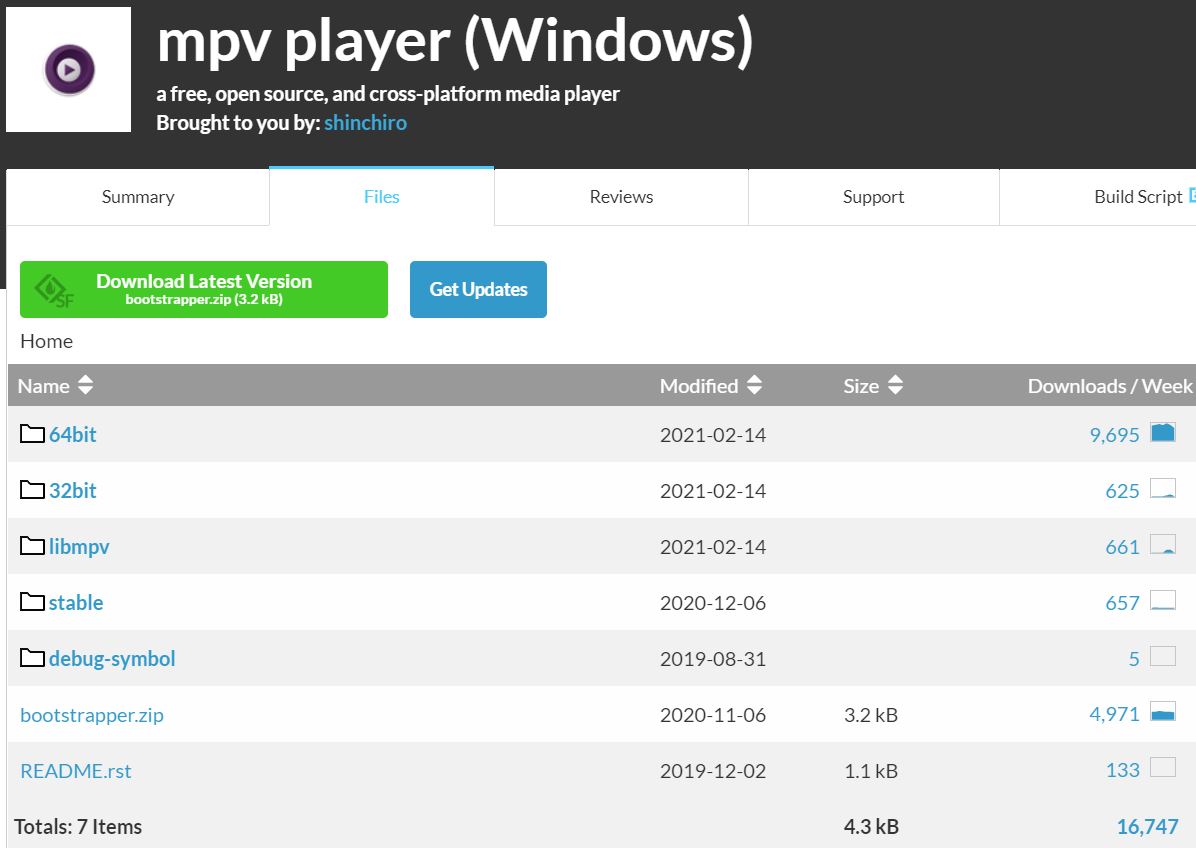Sort files by Modified arrows
The width and height of the screenshot is (1196, 848).
coord(754,385)
